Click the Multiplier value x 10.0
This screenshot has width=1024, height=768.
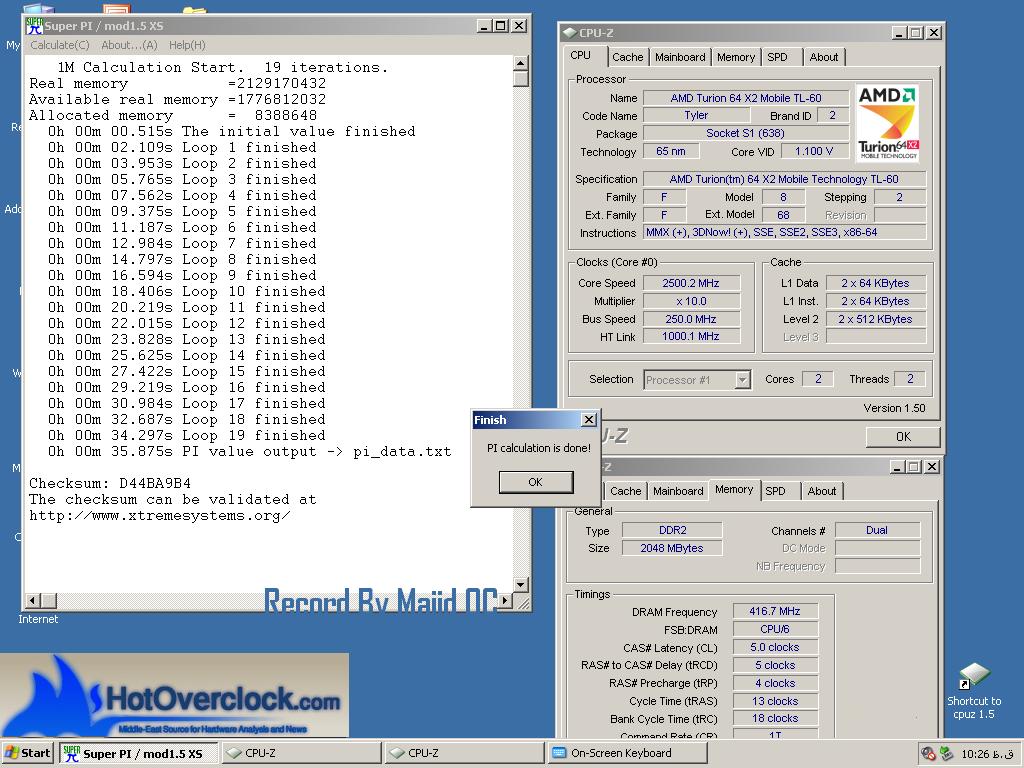[691, 301]
